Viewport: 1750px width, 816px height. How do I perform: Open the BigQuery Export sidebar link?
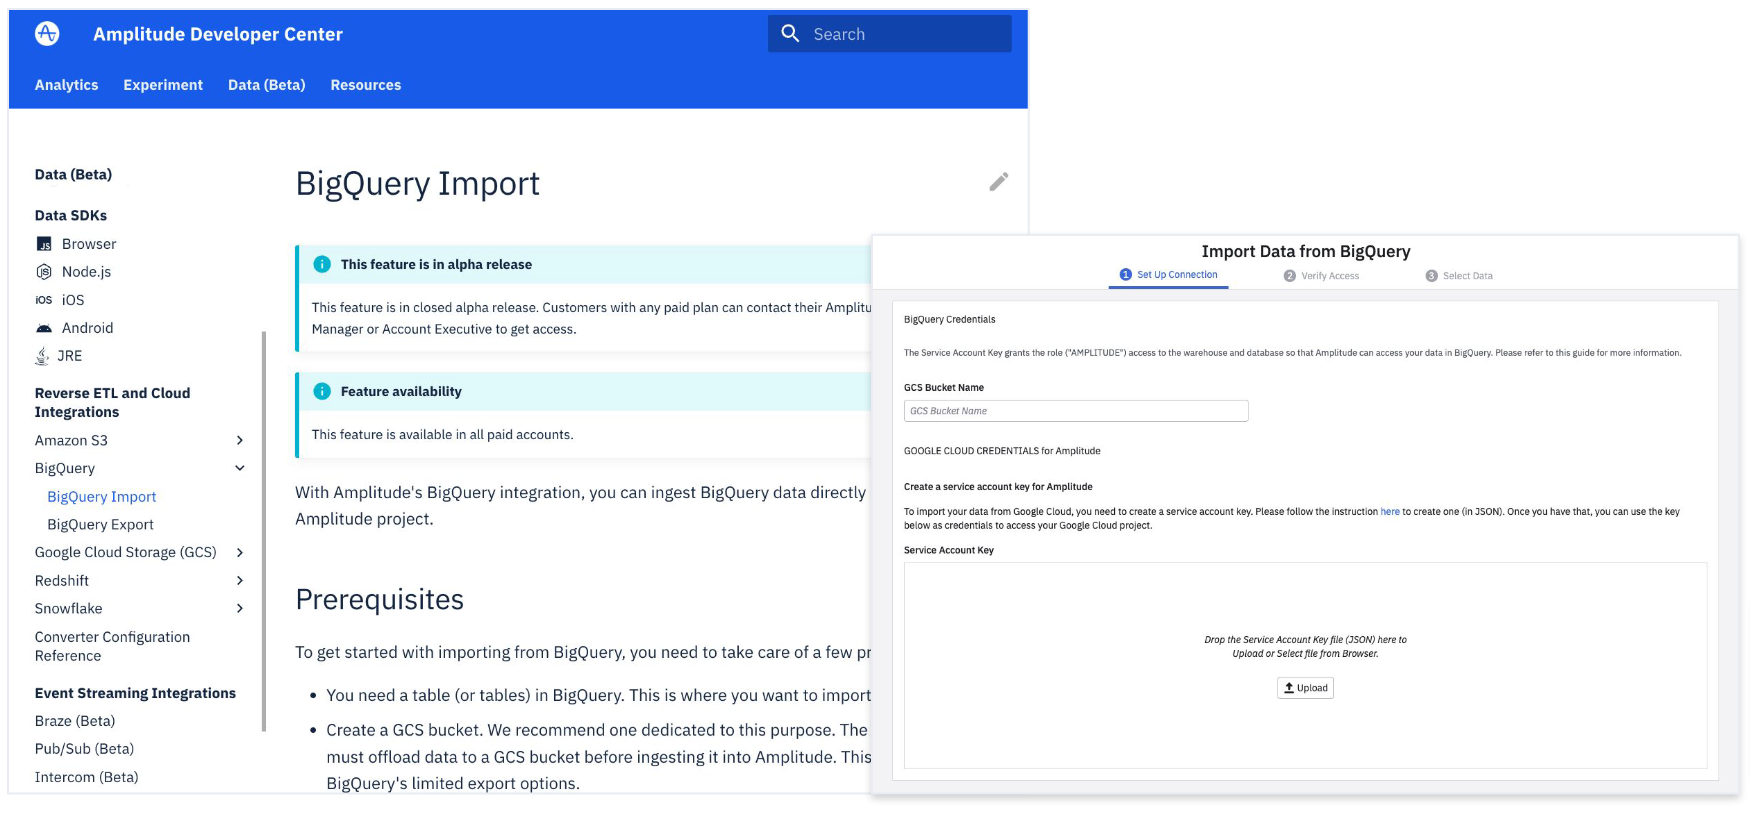tap(100, 524)
